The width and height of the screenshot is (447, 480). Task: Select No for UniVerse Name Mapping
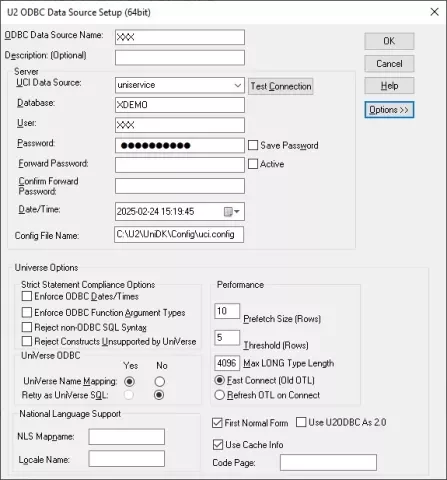click(x=159, y=381)
